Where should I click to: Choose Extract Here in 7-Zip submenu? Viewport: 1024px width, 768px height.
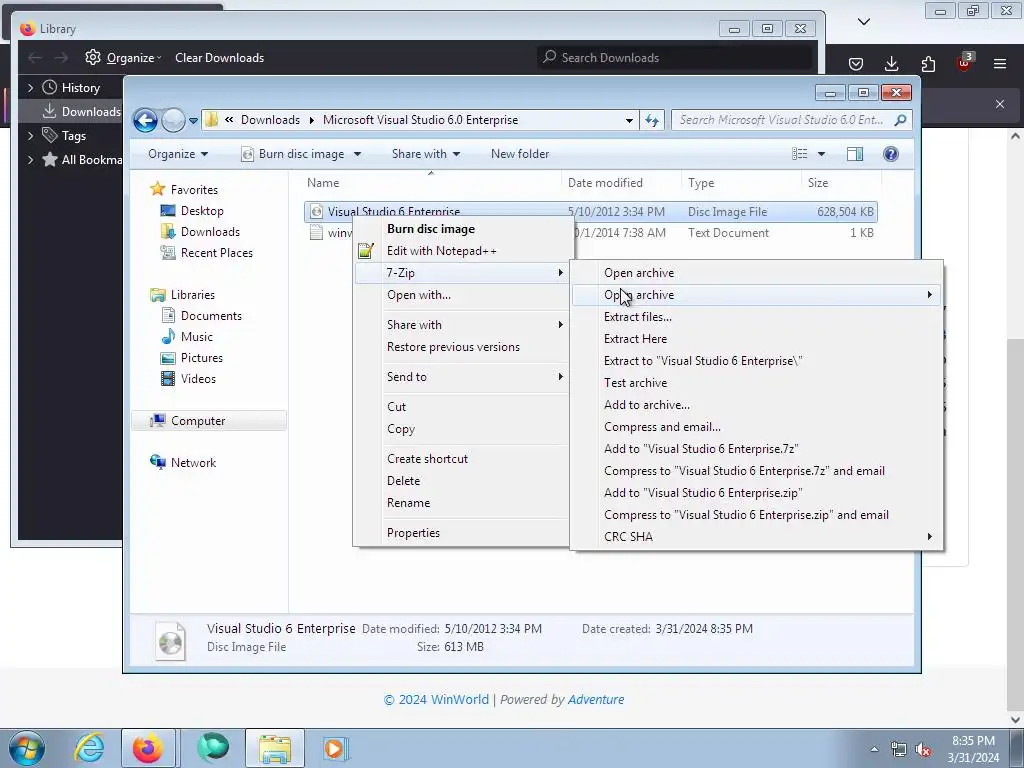tap(756, 339)
